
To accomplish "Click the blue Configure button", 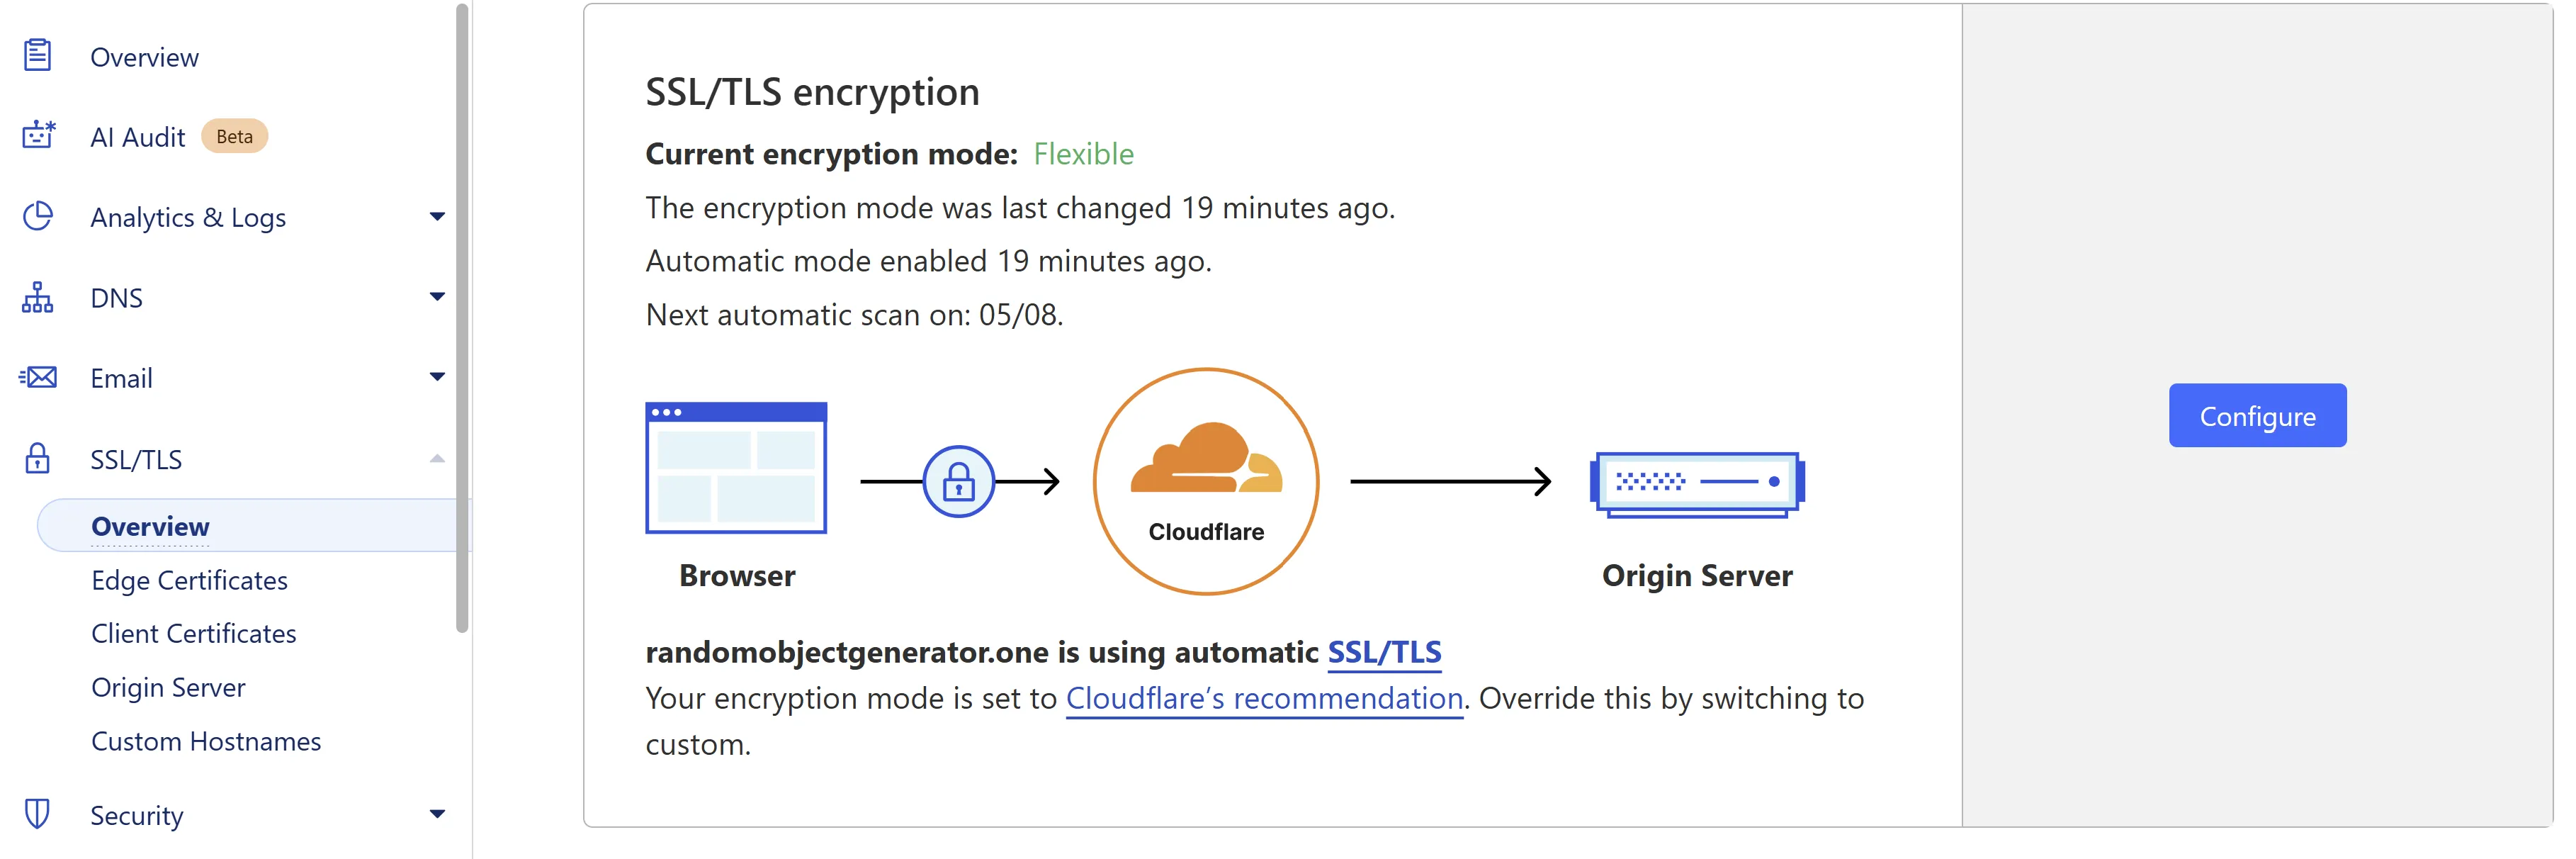I will pyautogui.click(x=2257, y=415).
